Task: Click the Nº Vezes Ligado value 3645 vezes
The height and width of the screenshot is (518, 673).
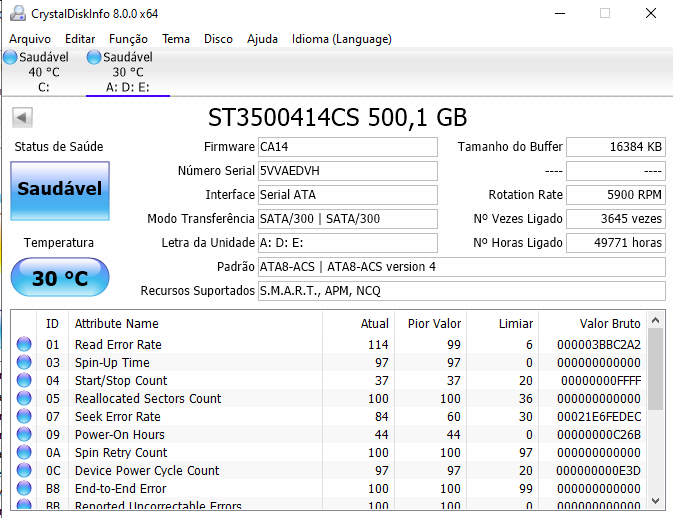Action: tap(616, 219)
